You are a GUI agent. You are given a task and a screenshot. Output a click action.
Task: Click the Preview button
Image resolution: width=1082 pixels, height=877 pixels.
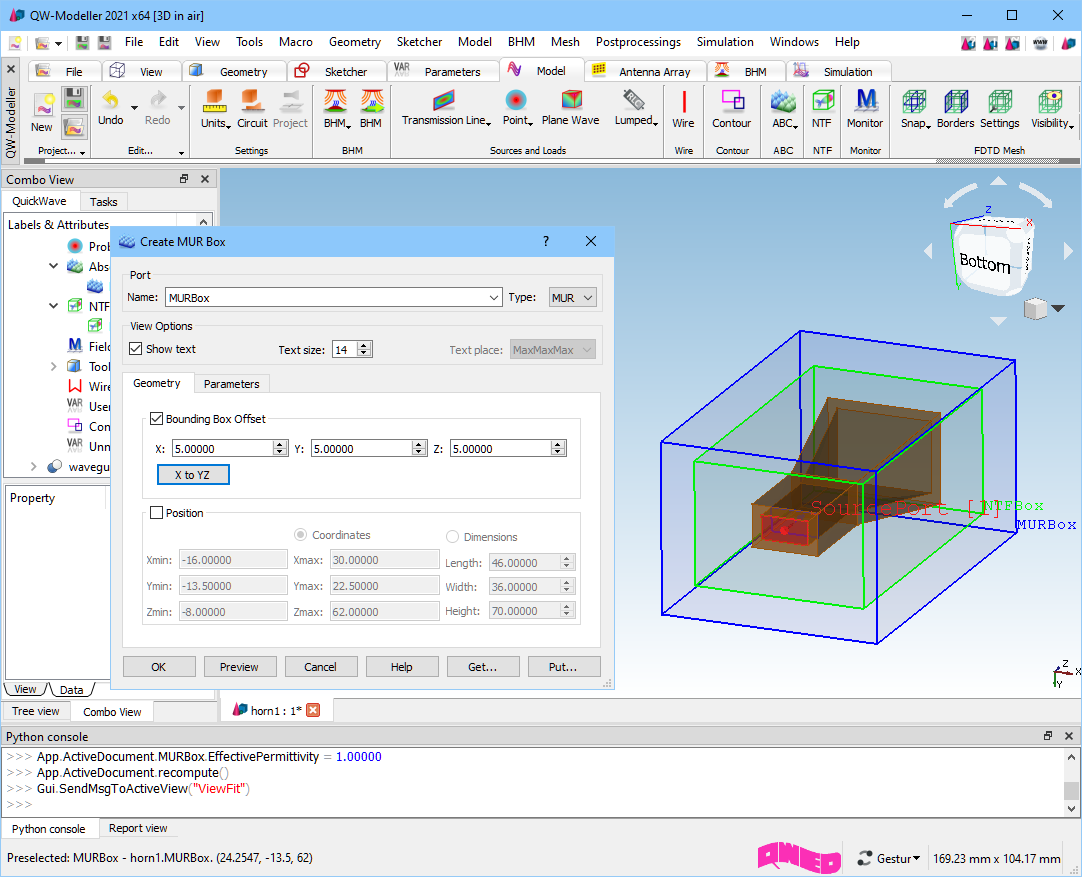tap(239, 667)
